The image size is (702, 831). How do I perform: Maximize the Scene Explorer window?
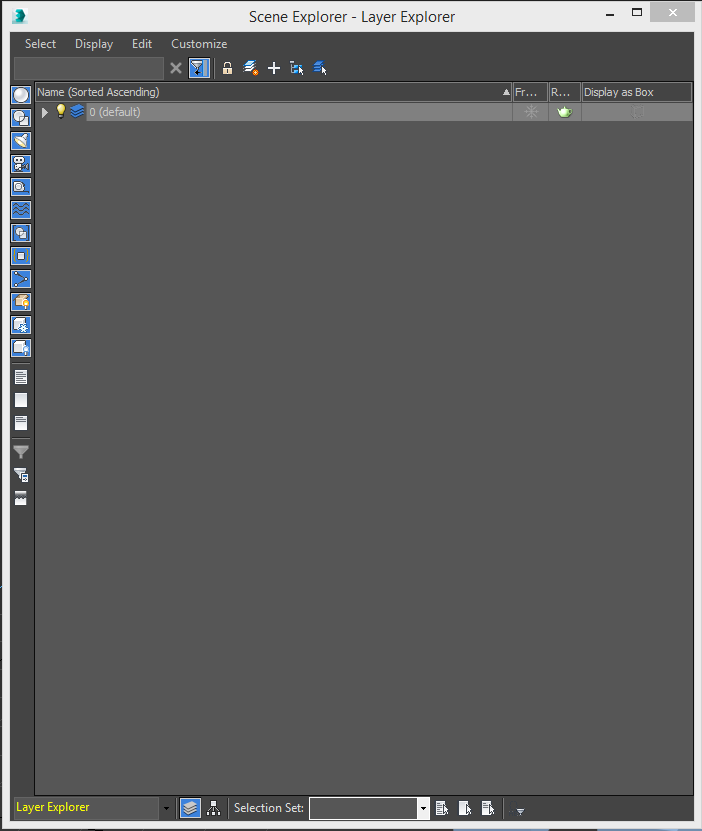pos(637,13)
